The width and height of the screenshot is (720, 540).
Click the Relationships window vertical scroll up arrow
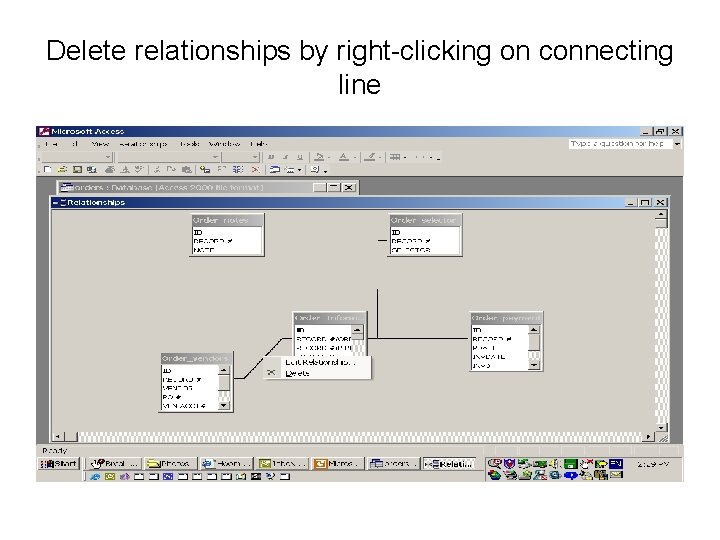[661, 214]
